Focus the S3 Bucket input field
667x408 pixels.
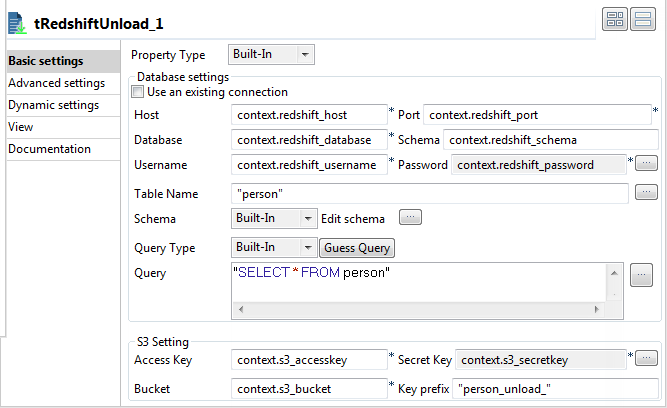(x=308, y=387)
